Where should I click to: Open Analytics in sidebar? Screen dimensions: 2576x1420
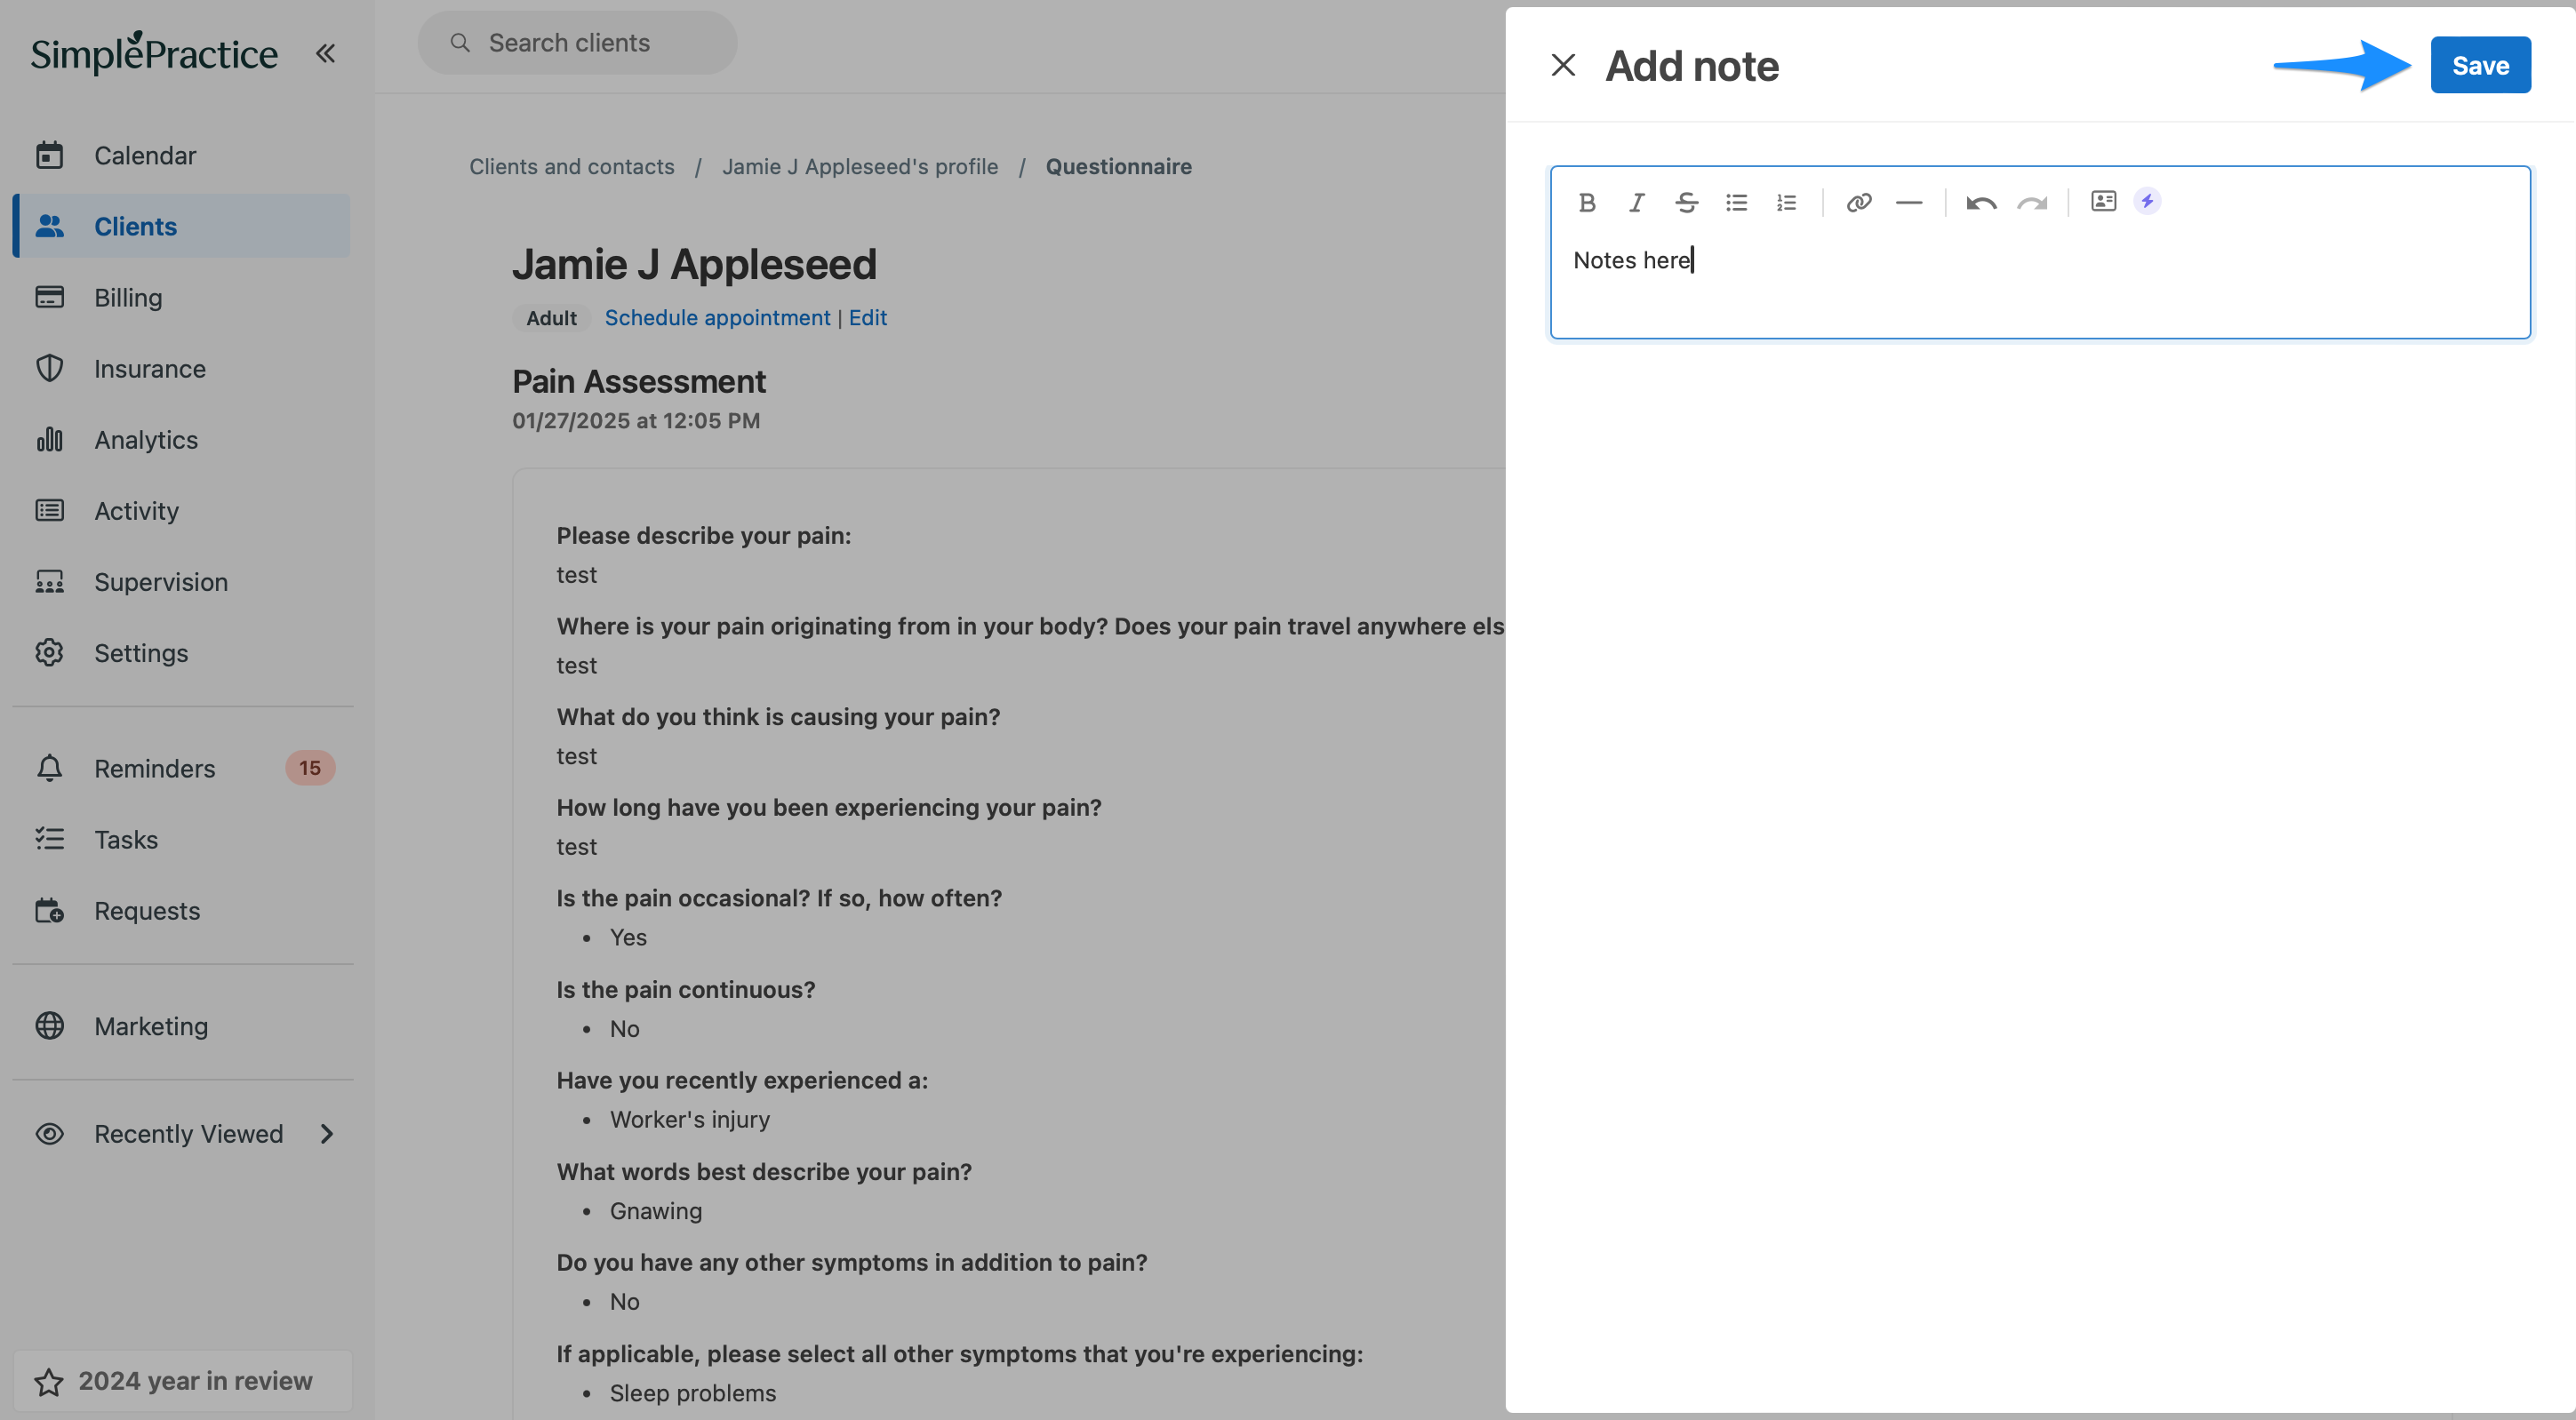coord(182,439)
